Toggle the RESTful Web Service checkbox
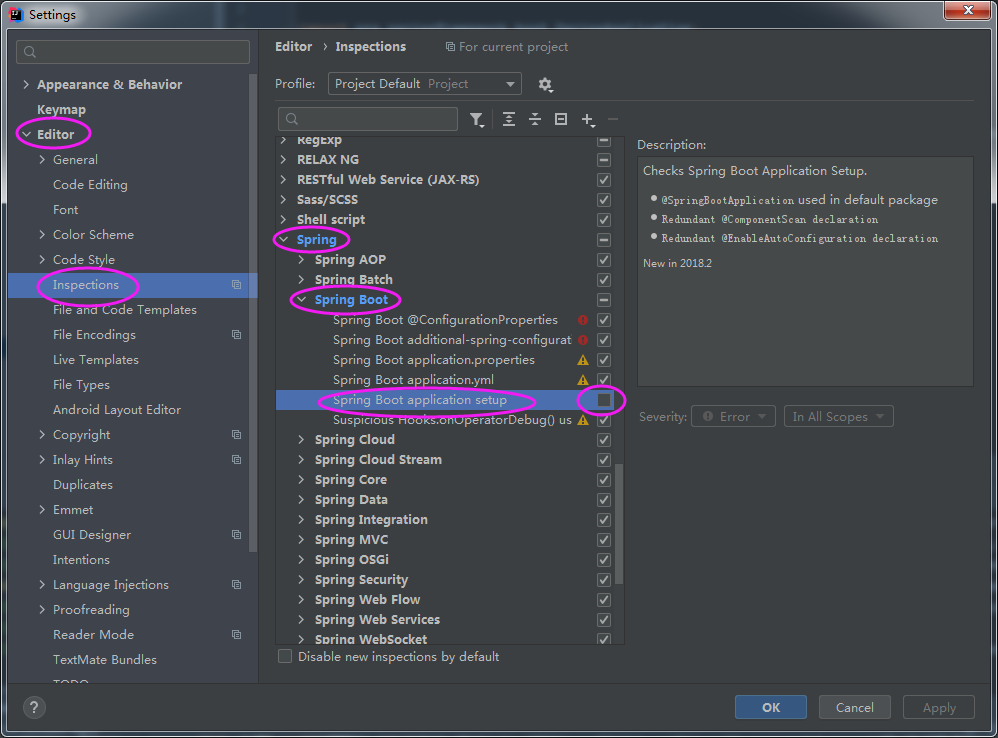The height and width of the screenshot is (738, 998). 604,179
